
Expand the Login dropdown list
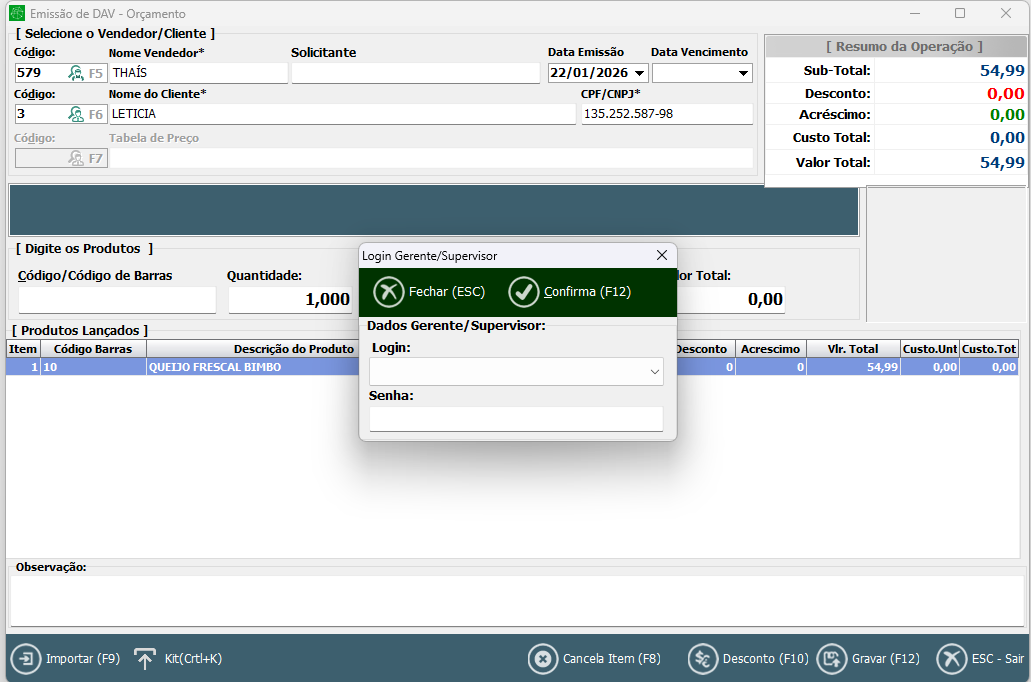pyautogui.click(x=655, y=372)
